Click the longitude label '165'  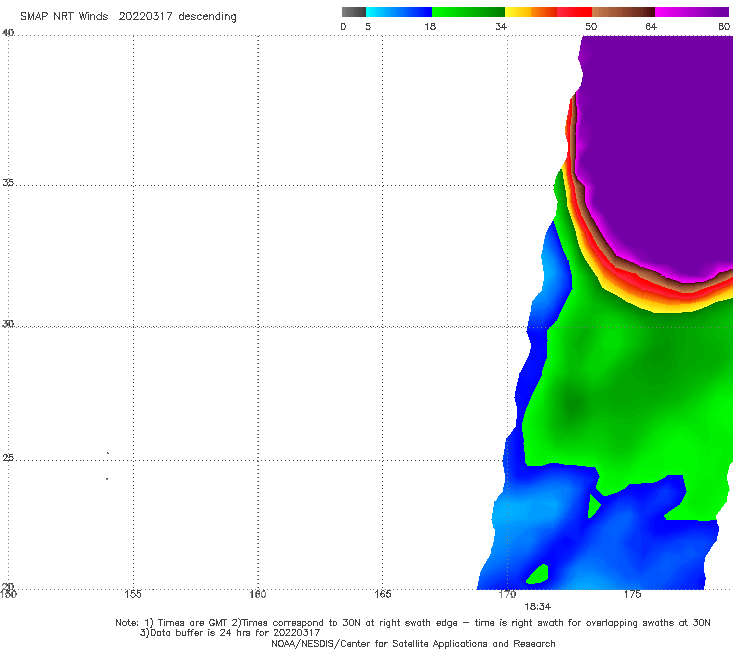(382, 594)
